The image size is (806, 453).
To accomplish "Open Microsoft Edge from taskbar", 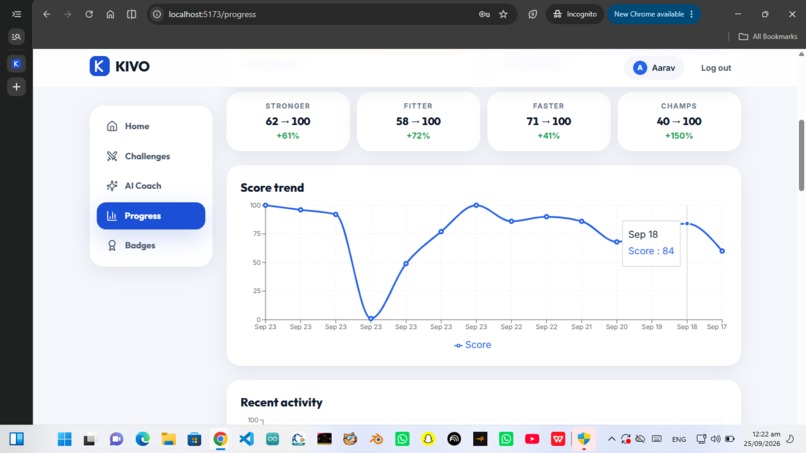I will pos(142,439).
